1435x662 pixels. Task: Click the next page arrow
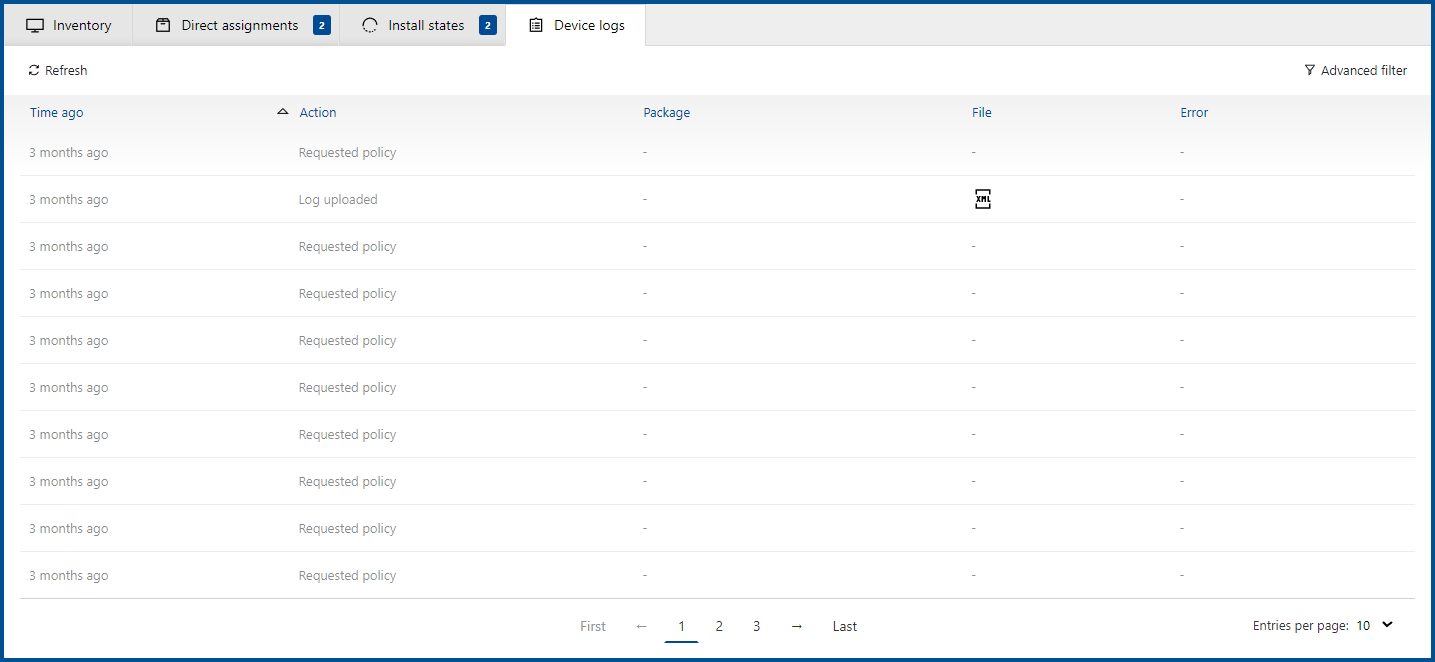point(796,626)
